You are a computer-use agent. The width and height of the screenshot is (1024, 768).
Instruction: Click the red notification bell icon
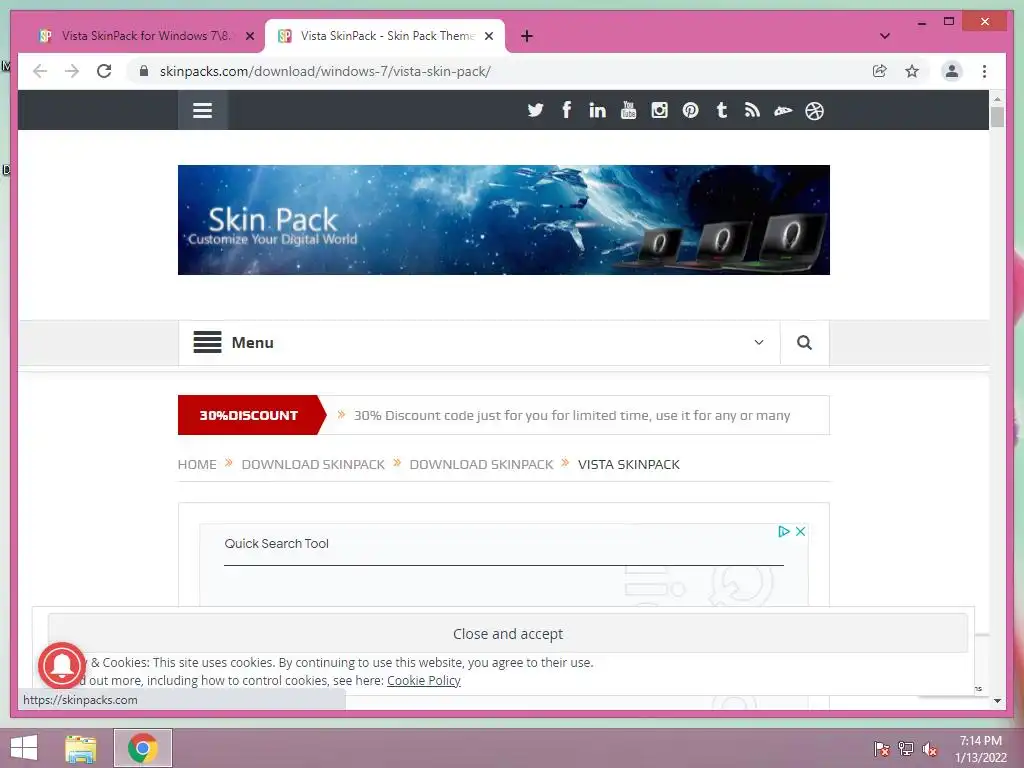coord(61,665)
